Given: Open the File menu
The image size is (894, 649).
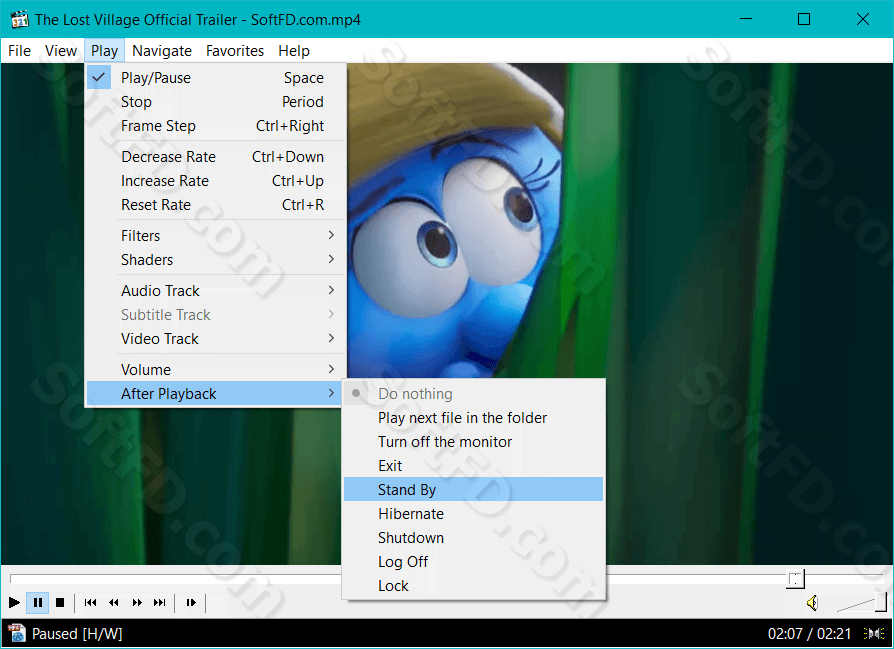Looking at the screenshot, I should (19, 51).
